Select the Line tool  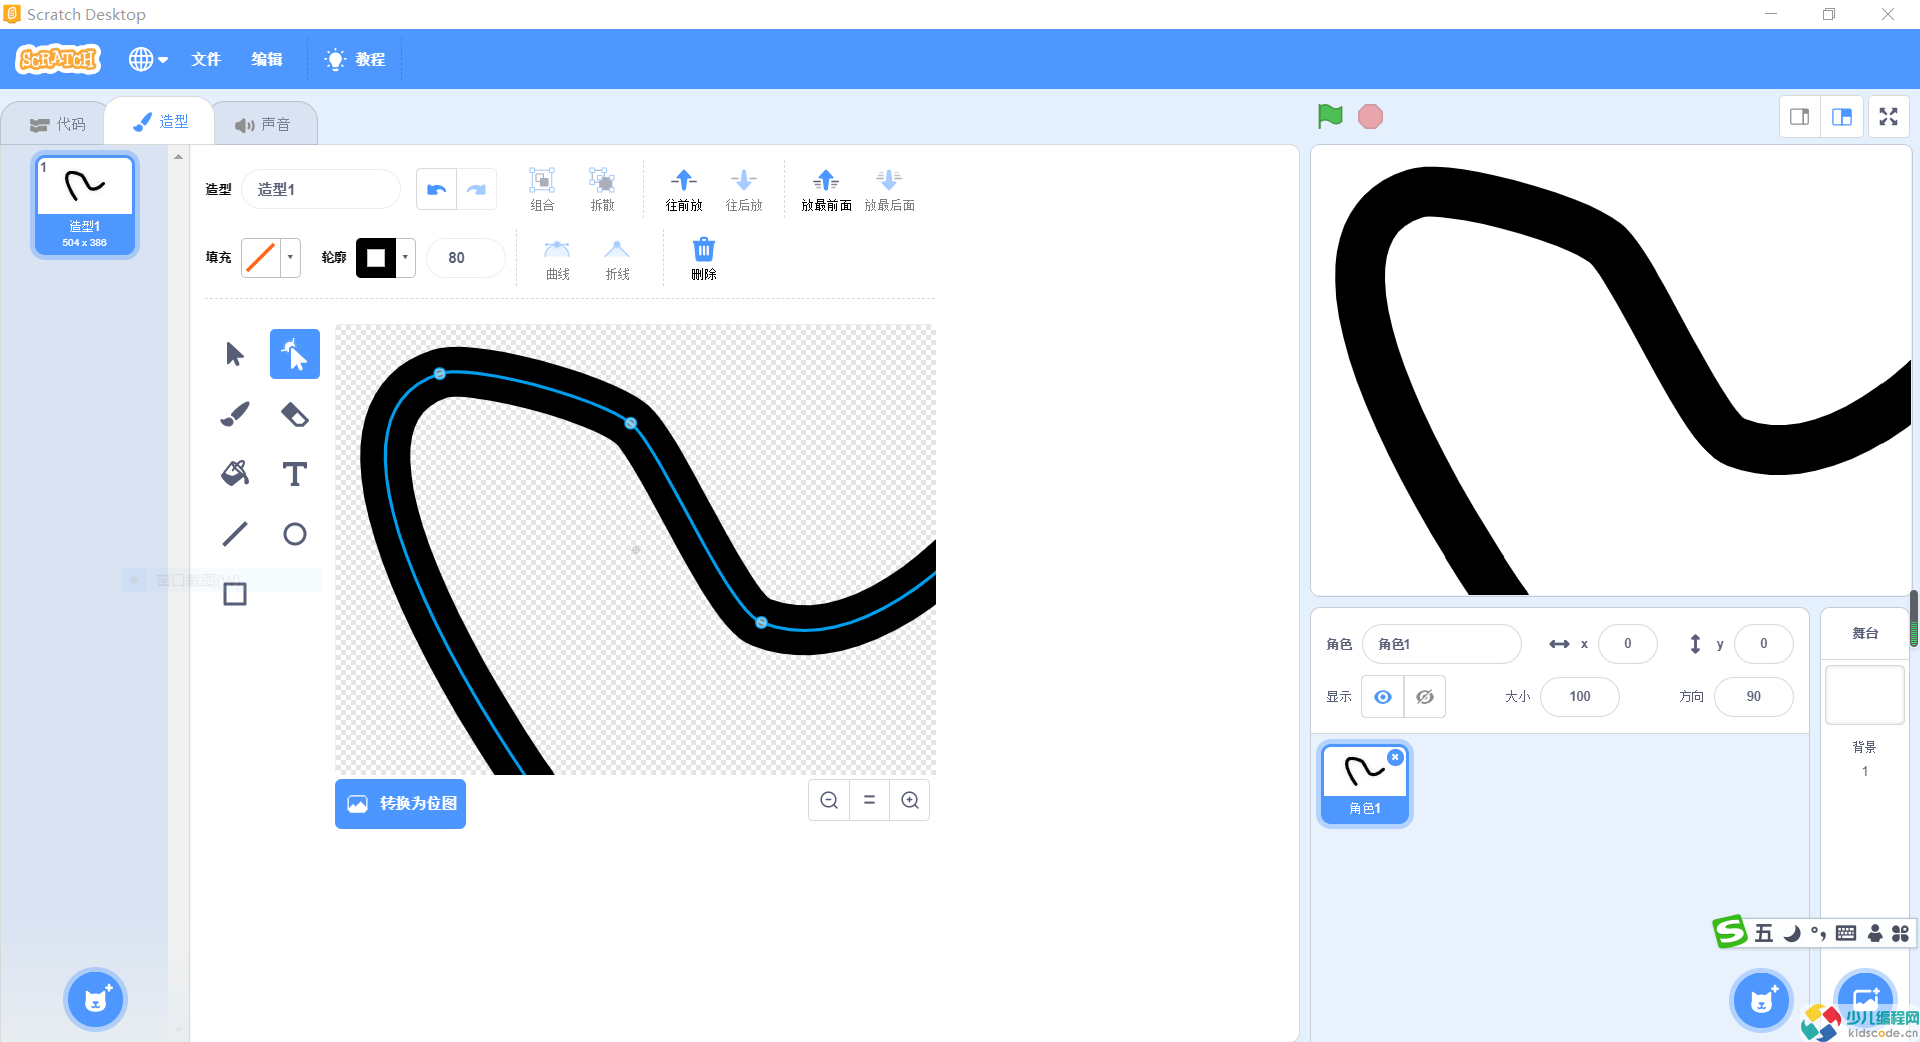coord(235,534)
